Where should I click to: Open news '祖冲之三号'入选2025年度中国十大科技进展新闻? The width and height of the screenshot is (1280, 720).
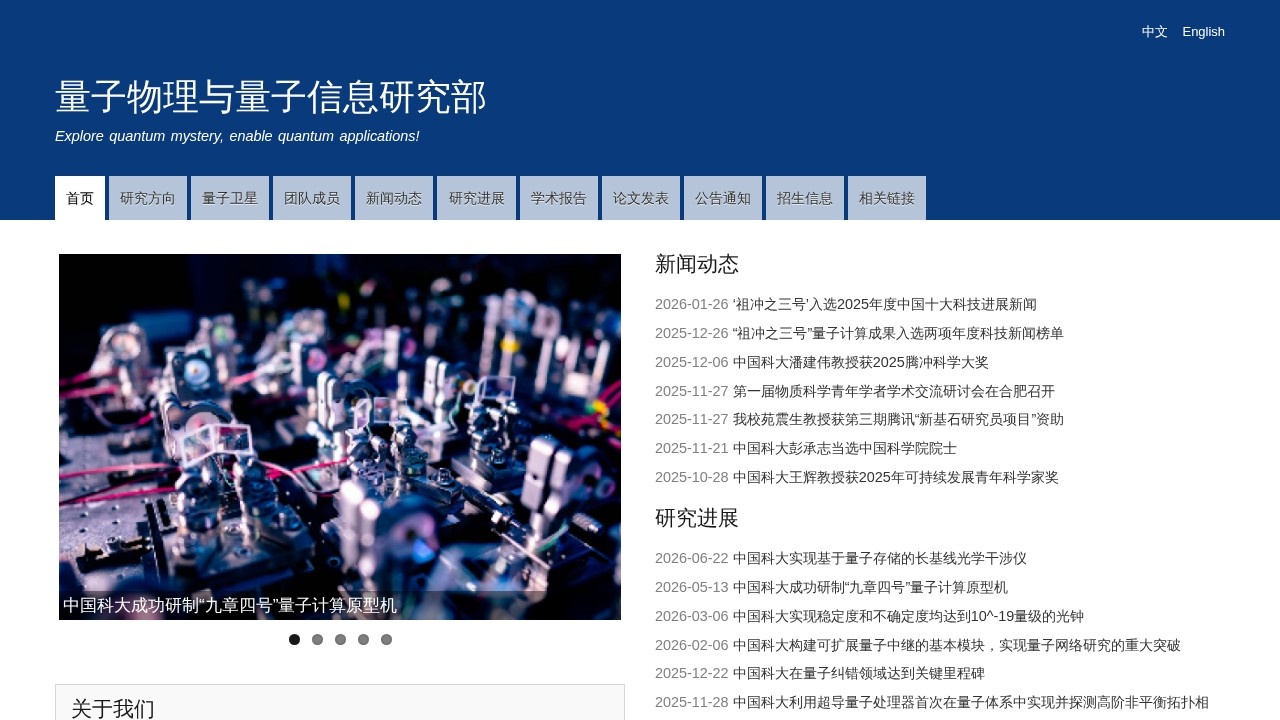pos(885,304)
